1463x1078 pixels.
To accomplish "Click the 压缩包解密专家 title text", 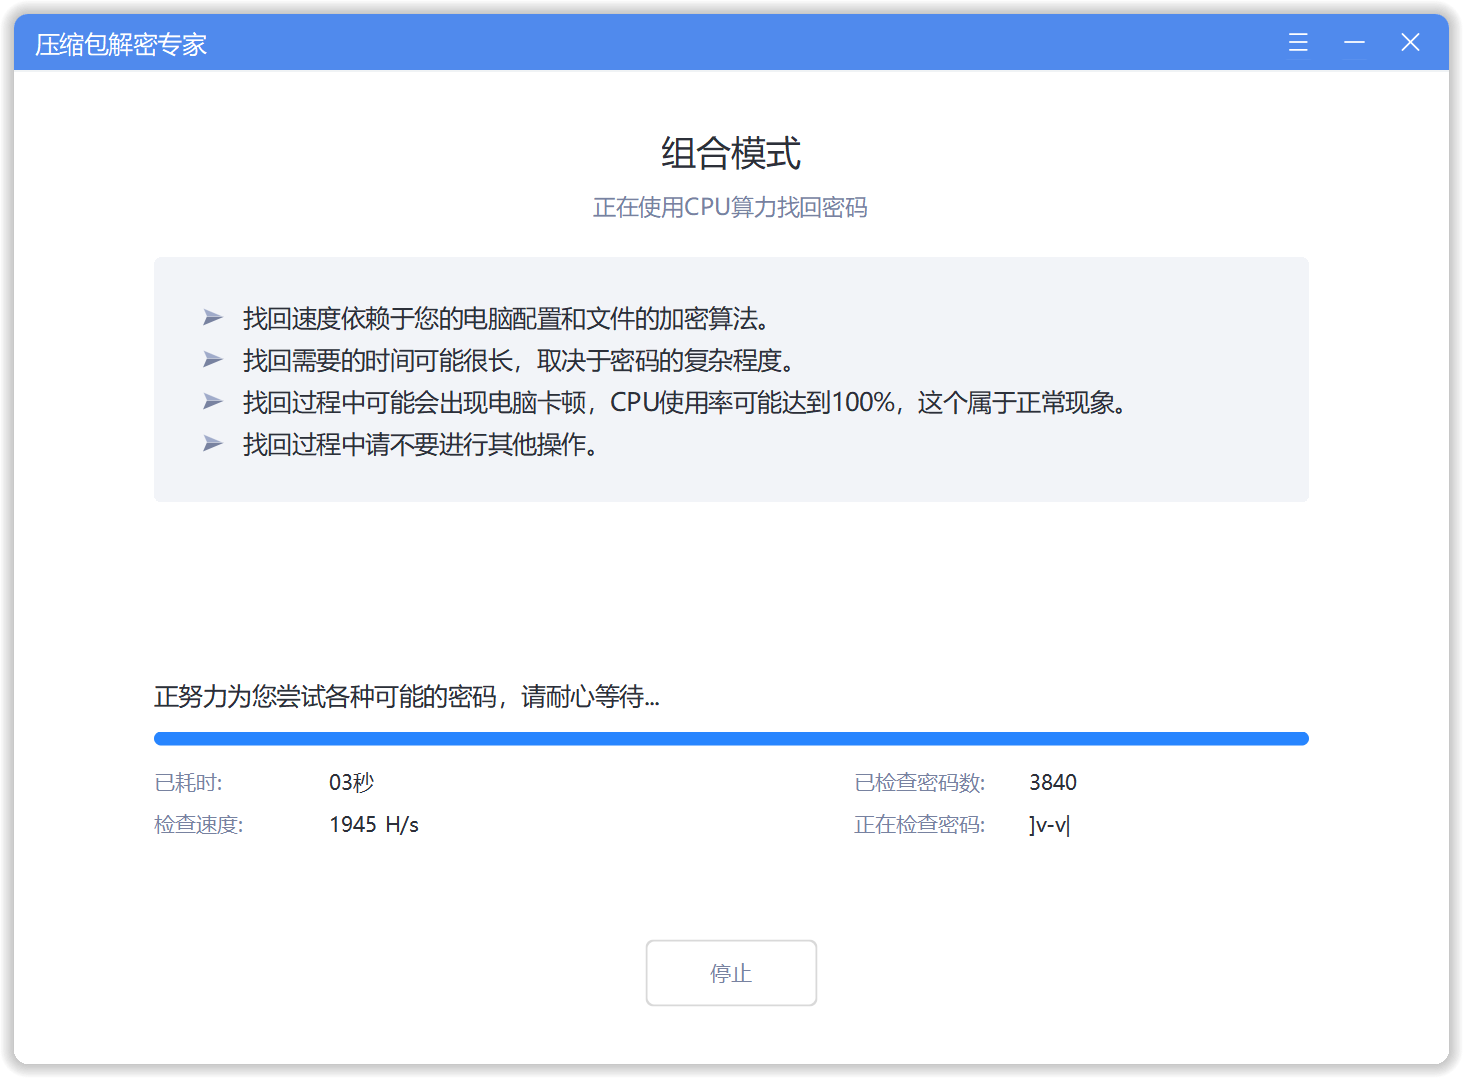I will click(121, 44).
